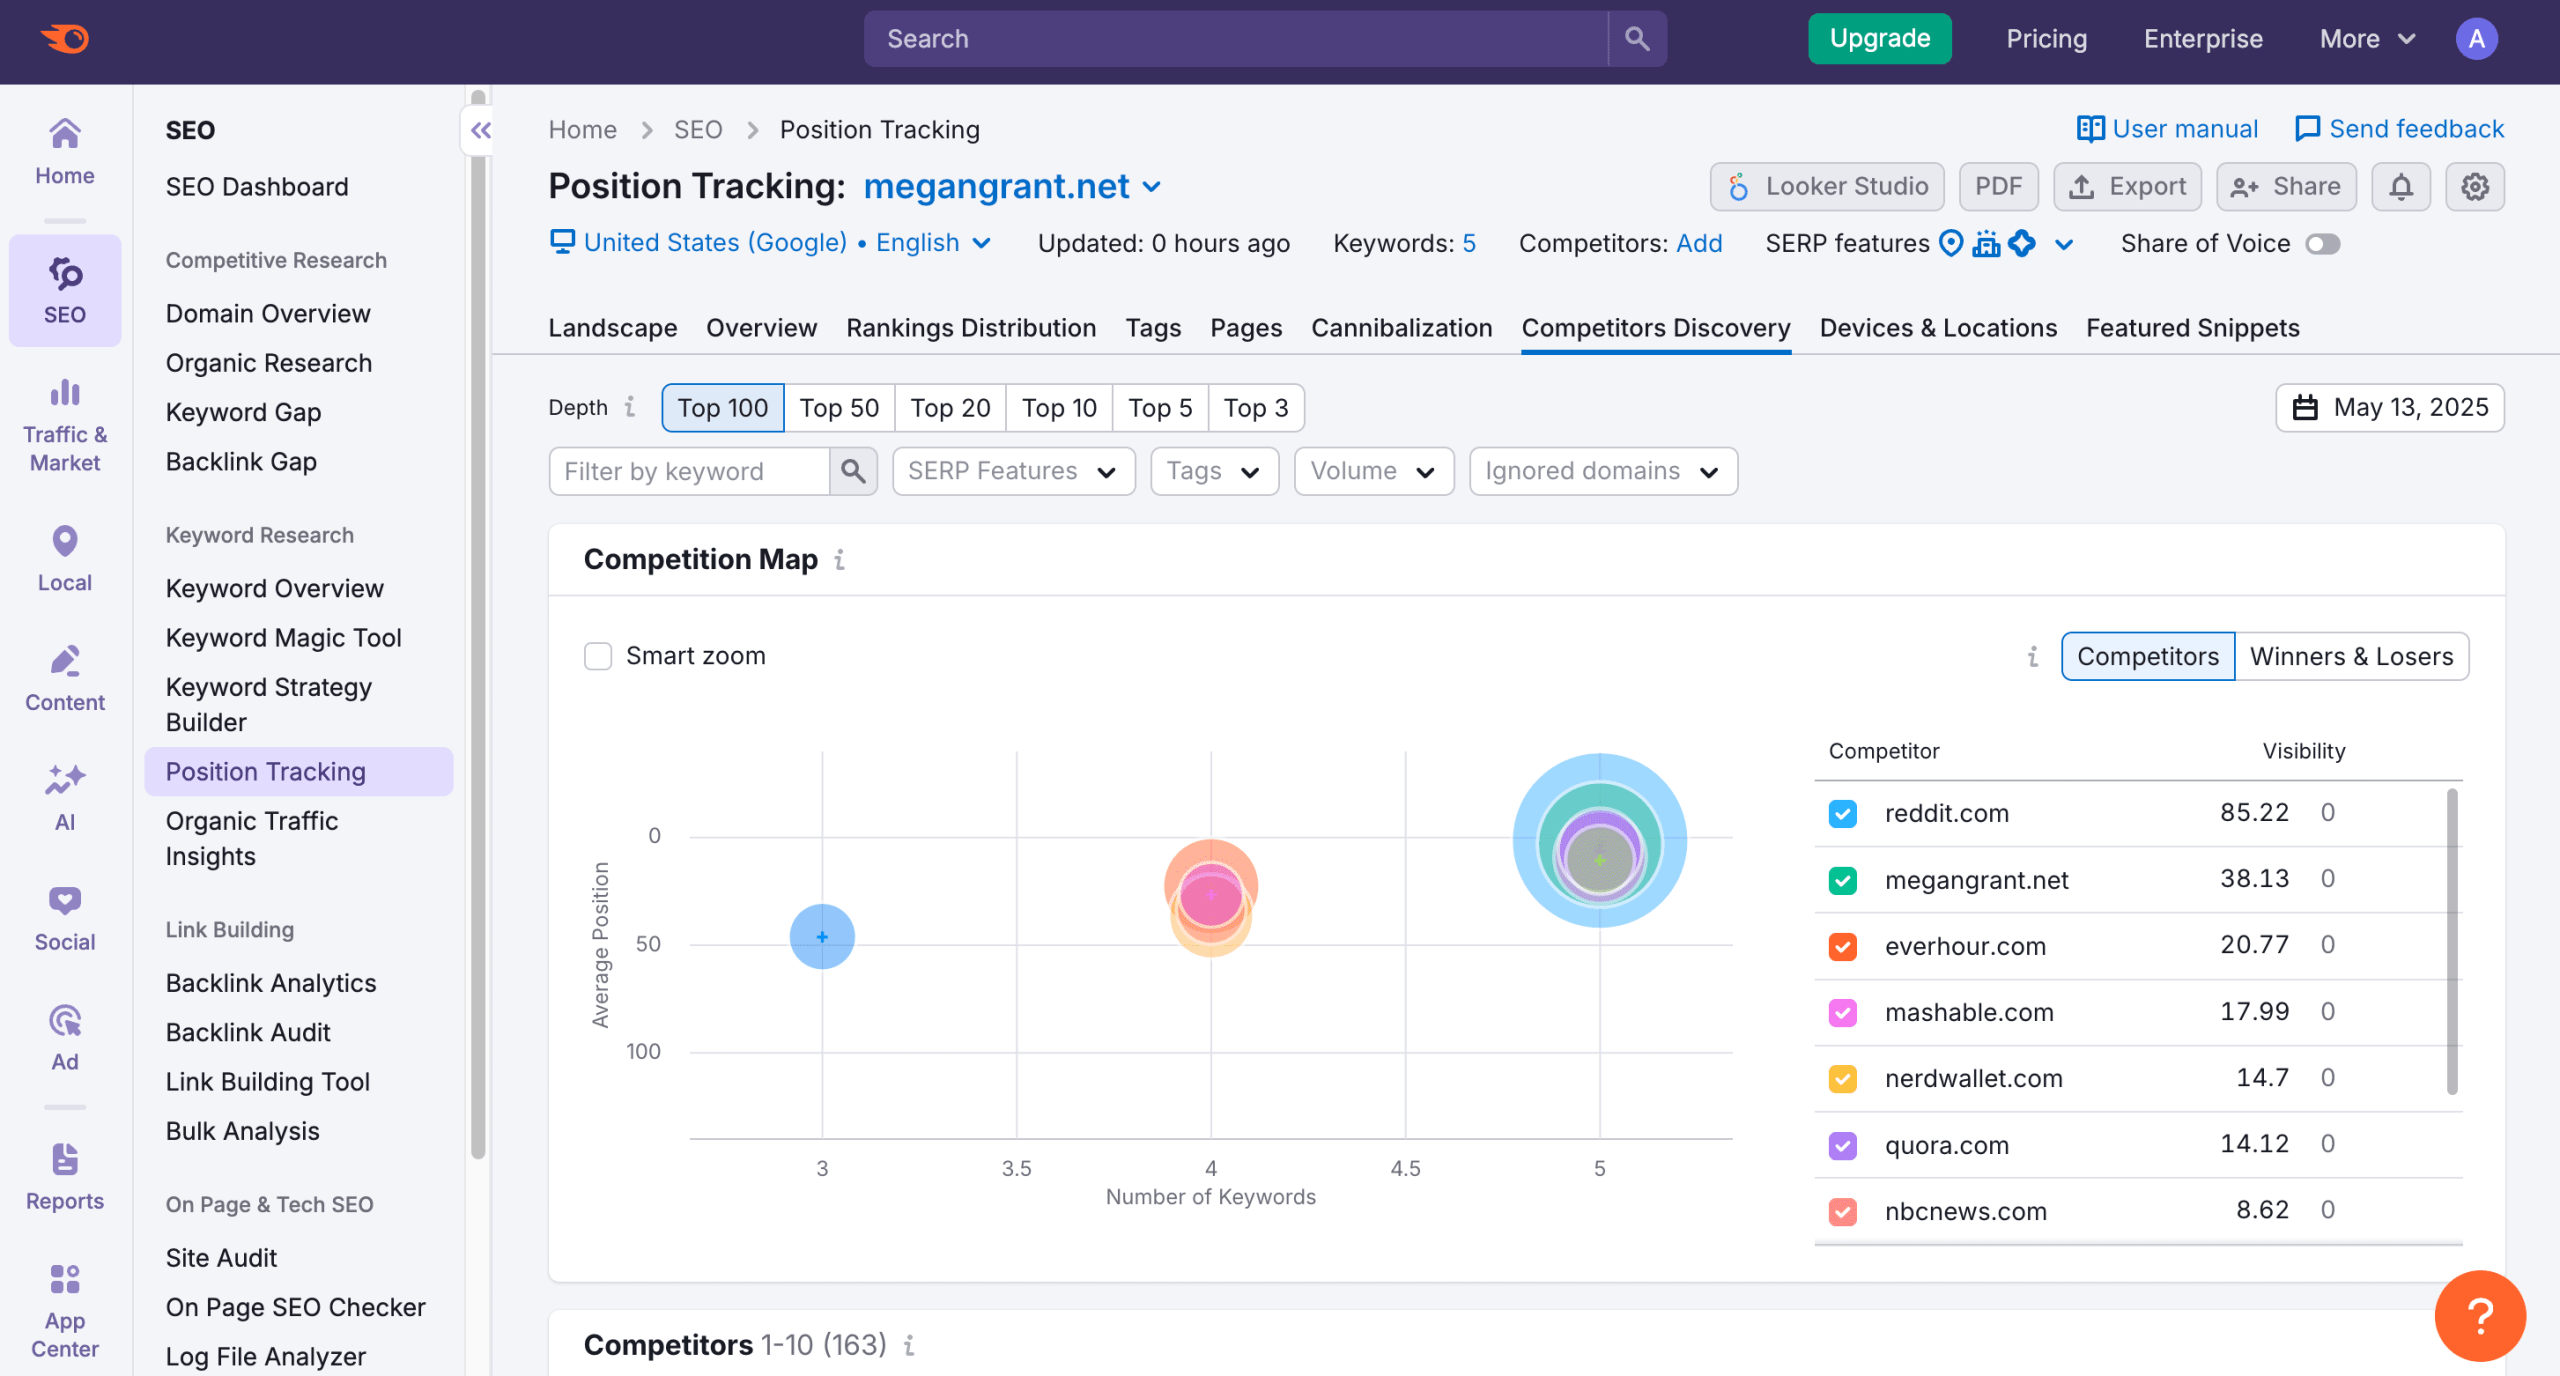Click the Competition Map info icon
The width and height of the screenshot is (2560, 1376).
[x=840, y=560]
